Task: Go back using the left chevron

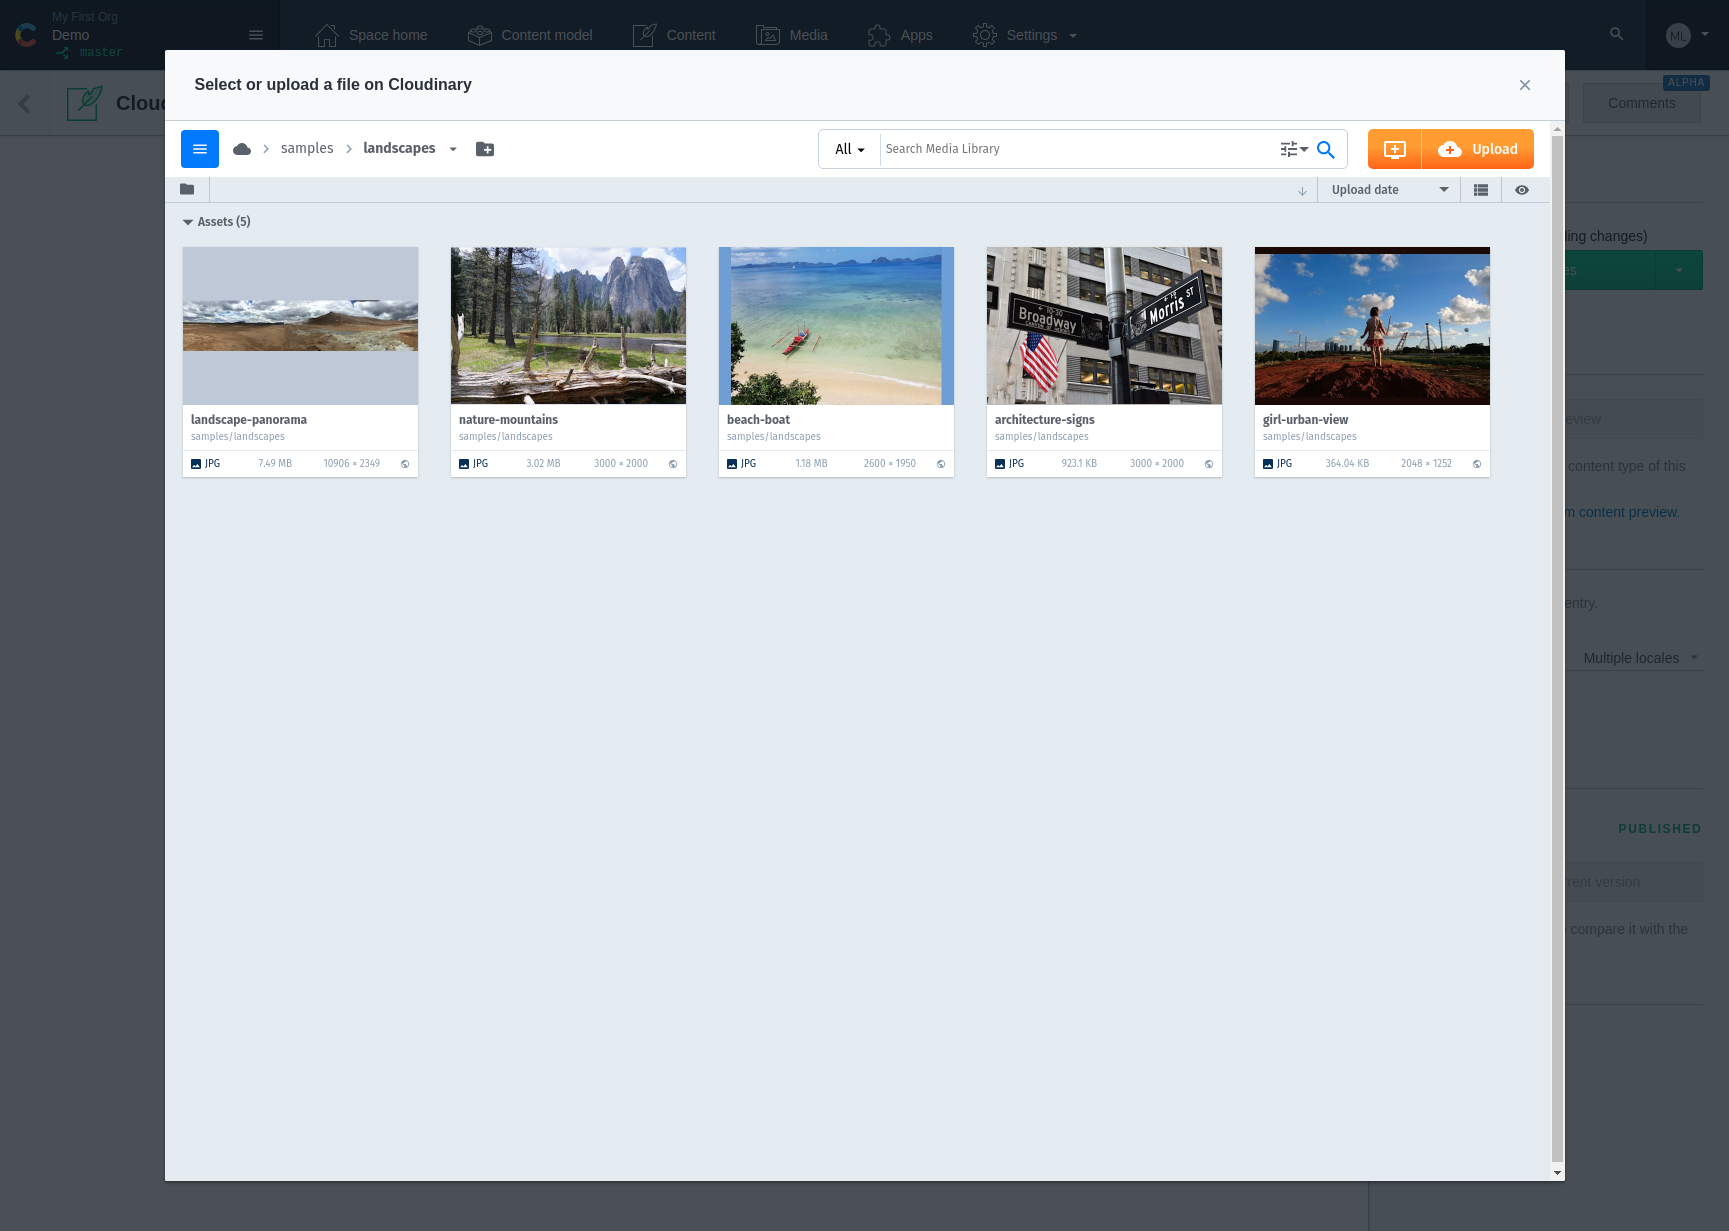Action: [x=24, y=103]
